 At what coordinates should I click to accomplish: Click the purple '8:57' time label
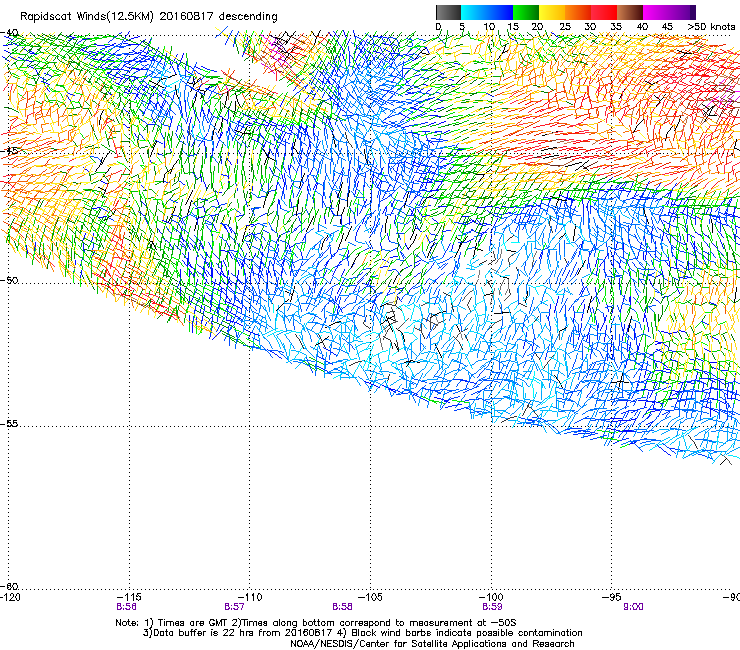coord(235,607)
